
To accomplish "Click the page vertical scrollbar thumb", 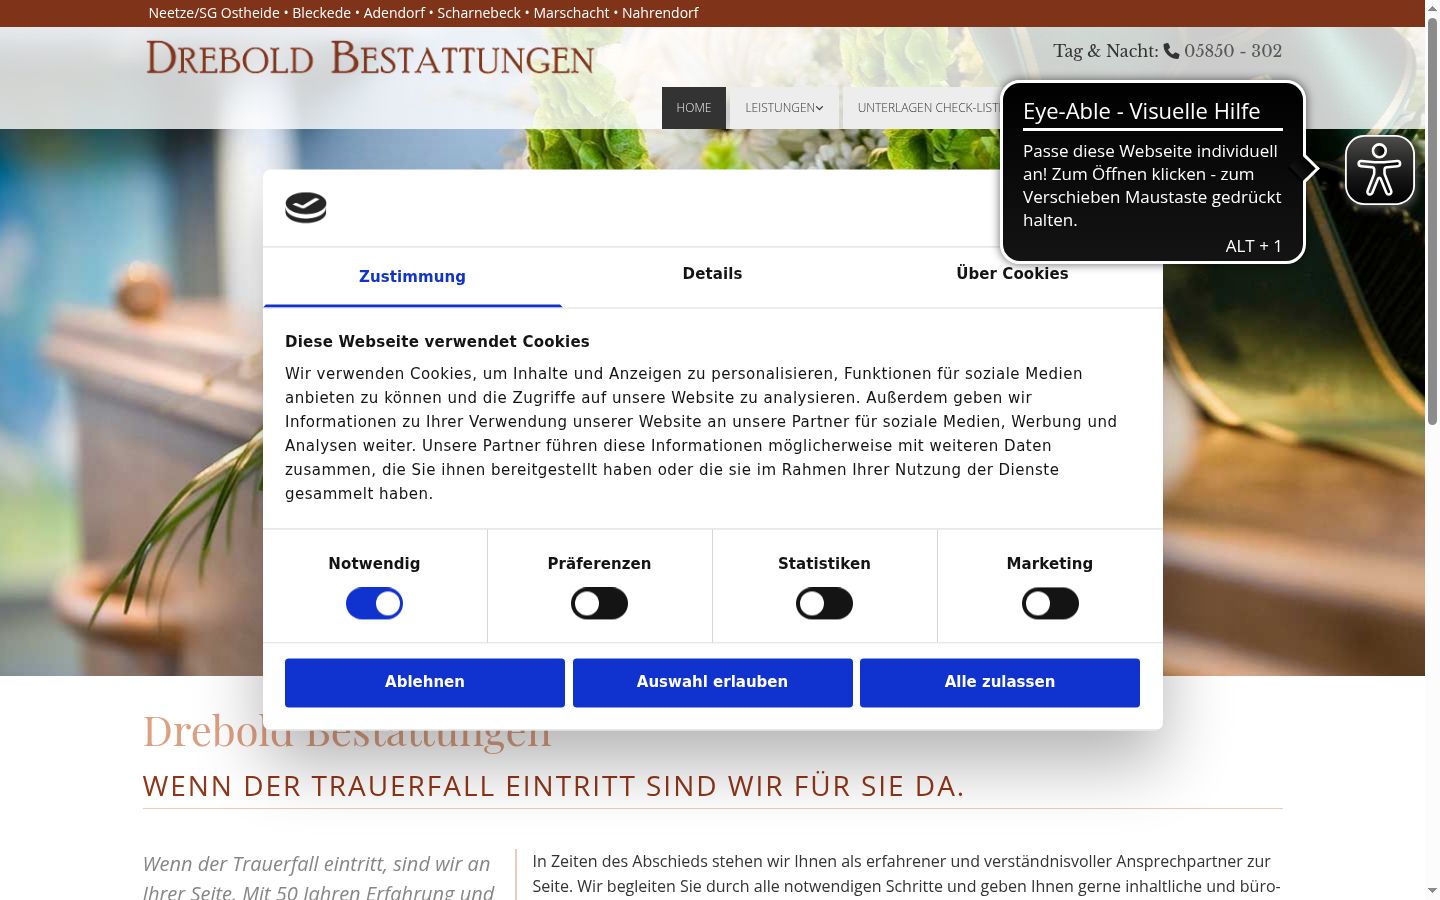I will (x=1432, y=220).
